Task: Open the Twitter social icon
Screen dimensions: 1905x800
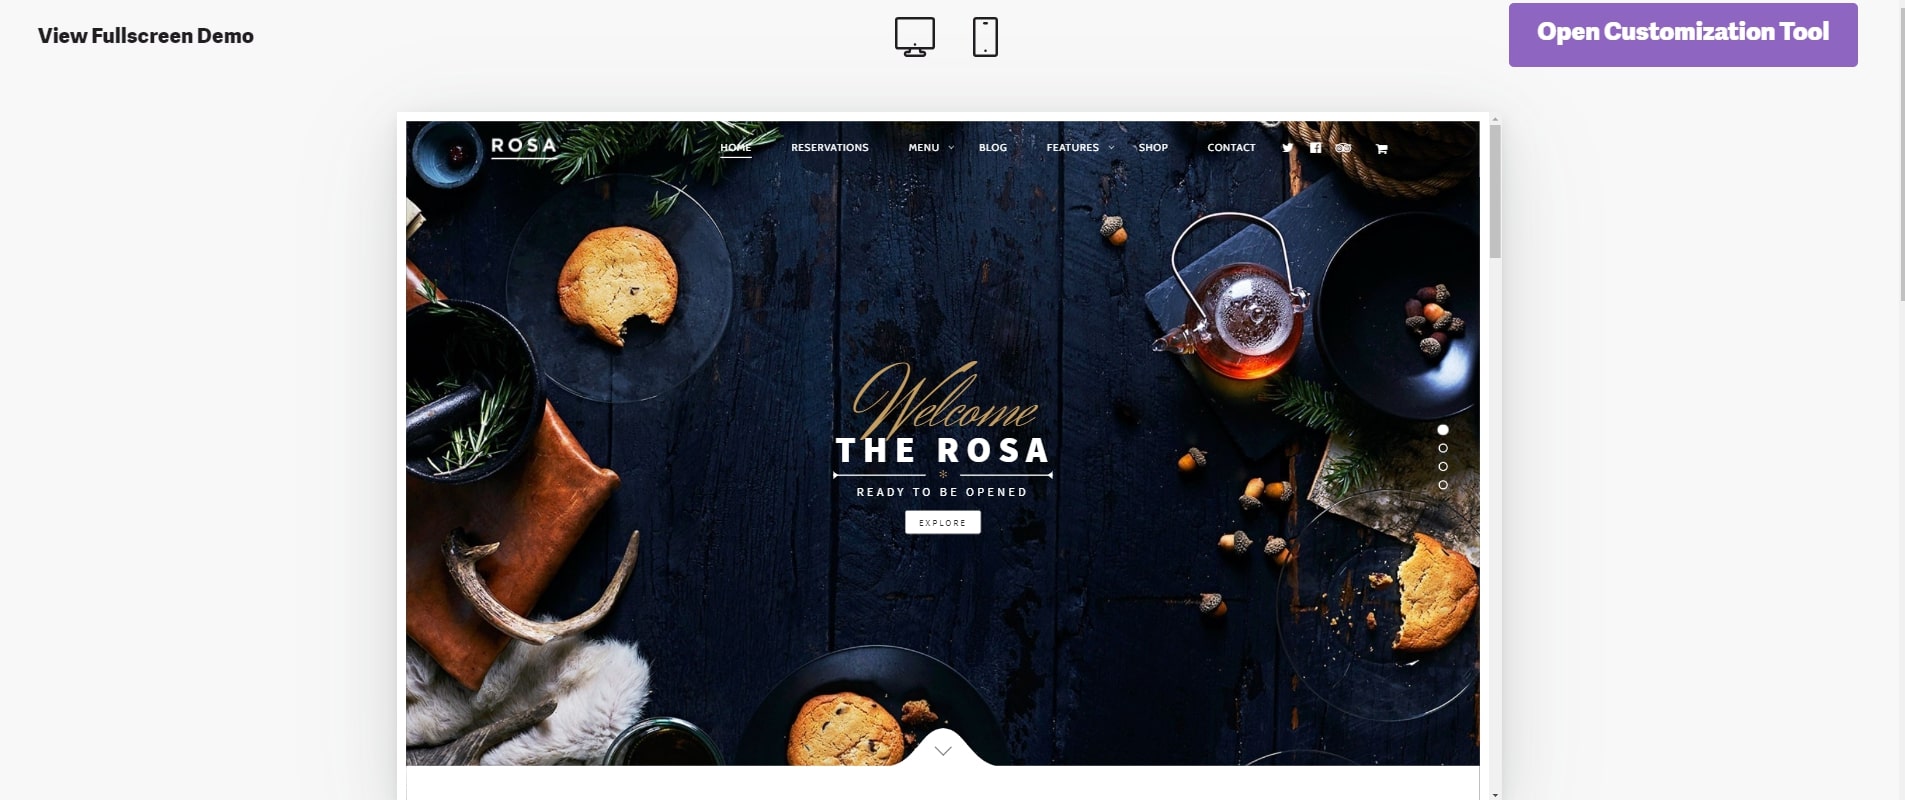Action: (1288, 148)
